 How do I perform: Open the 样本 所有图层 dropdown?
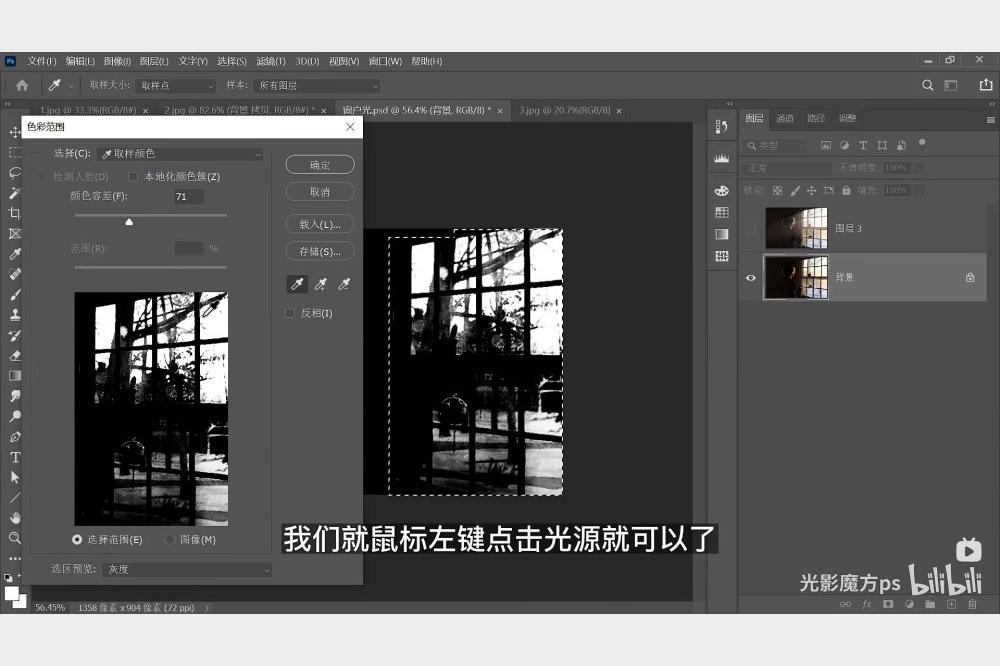318,85
